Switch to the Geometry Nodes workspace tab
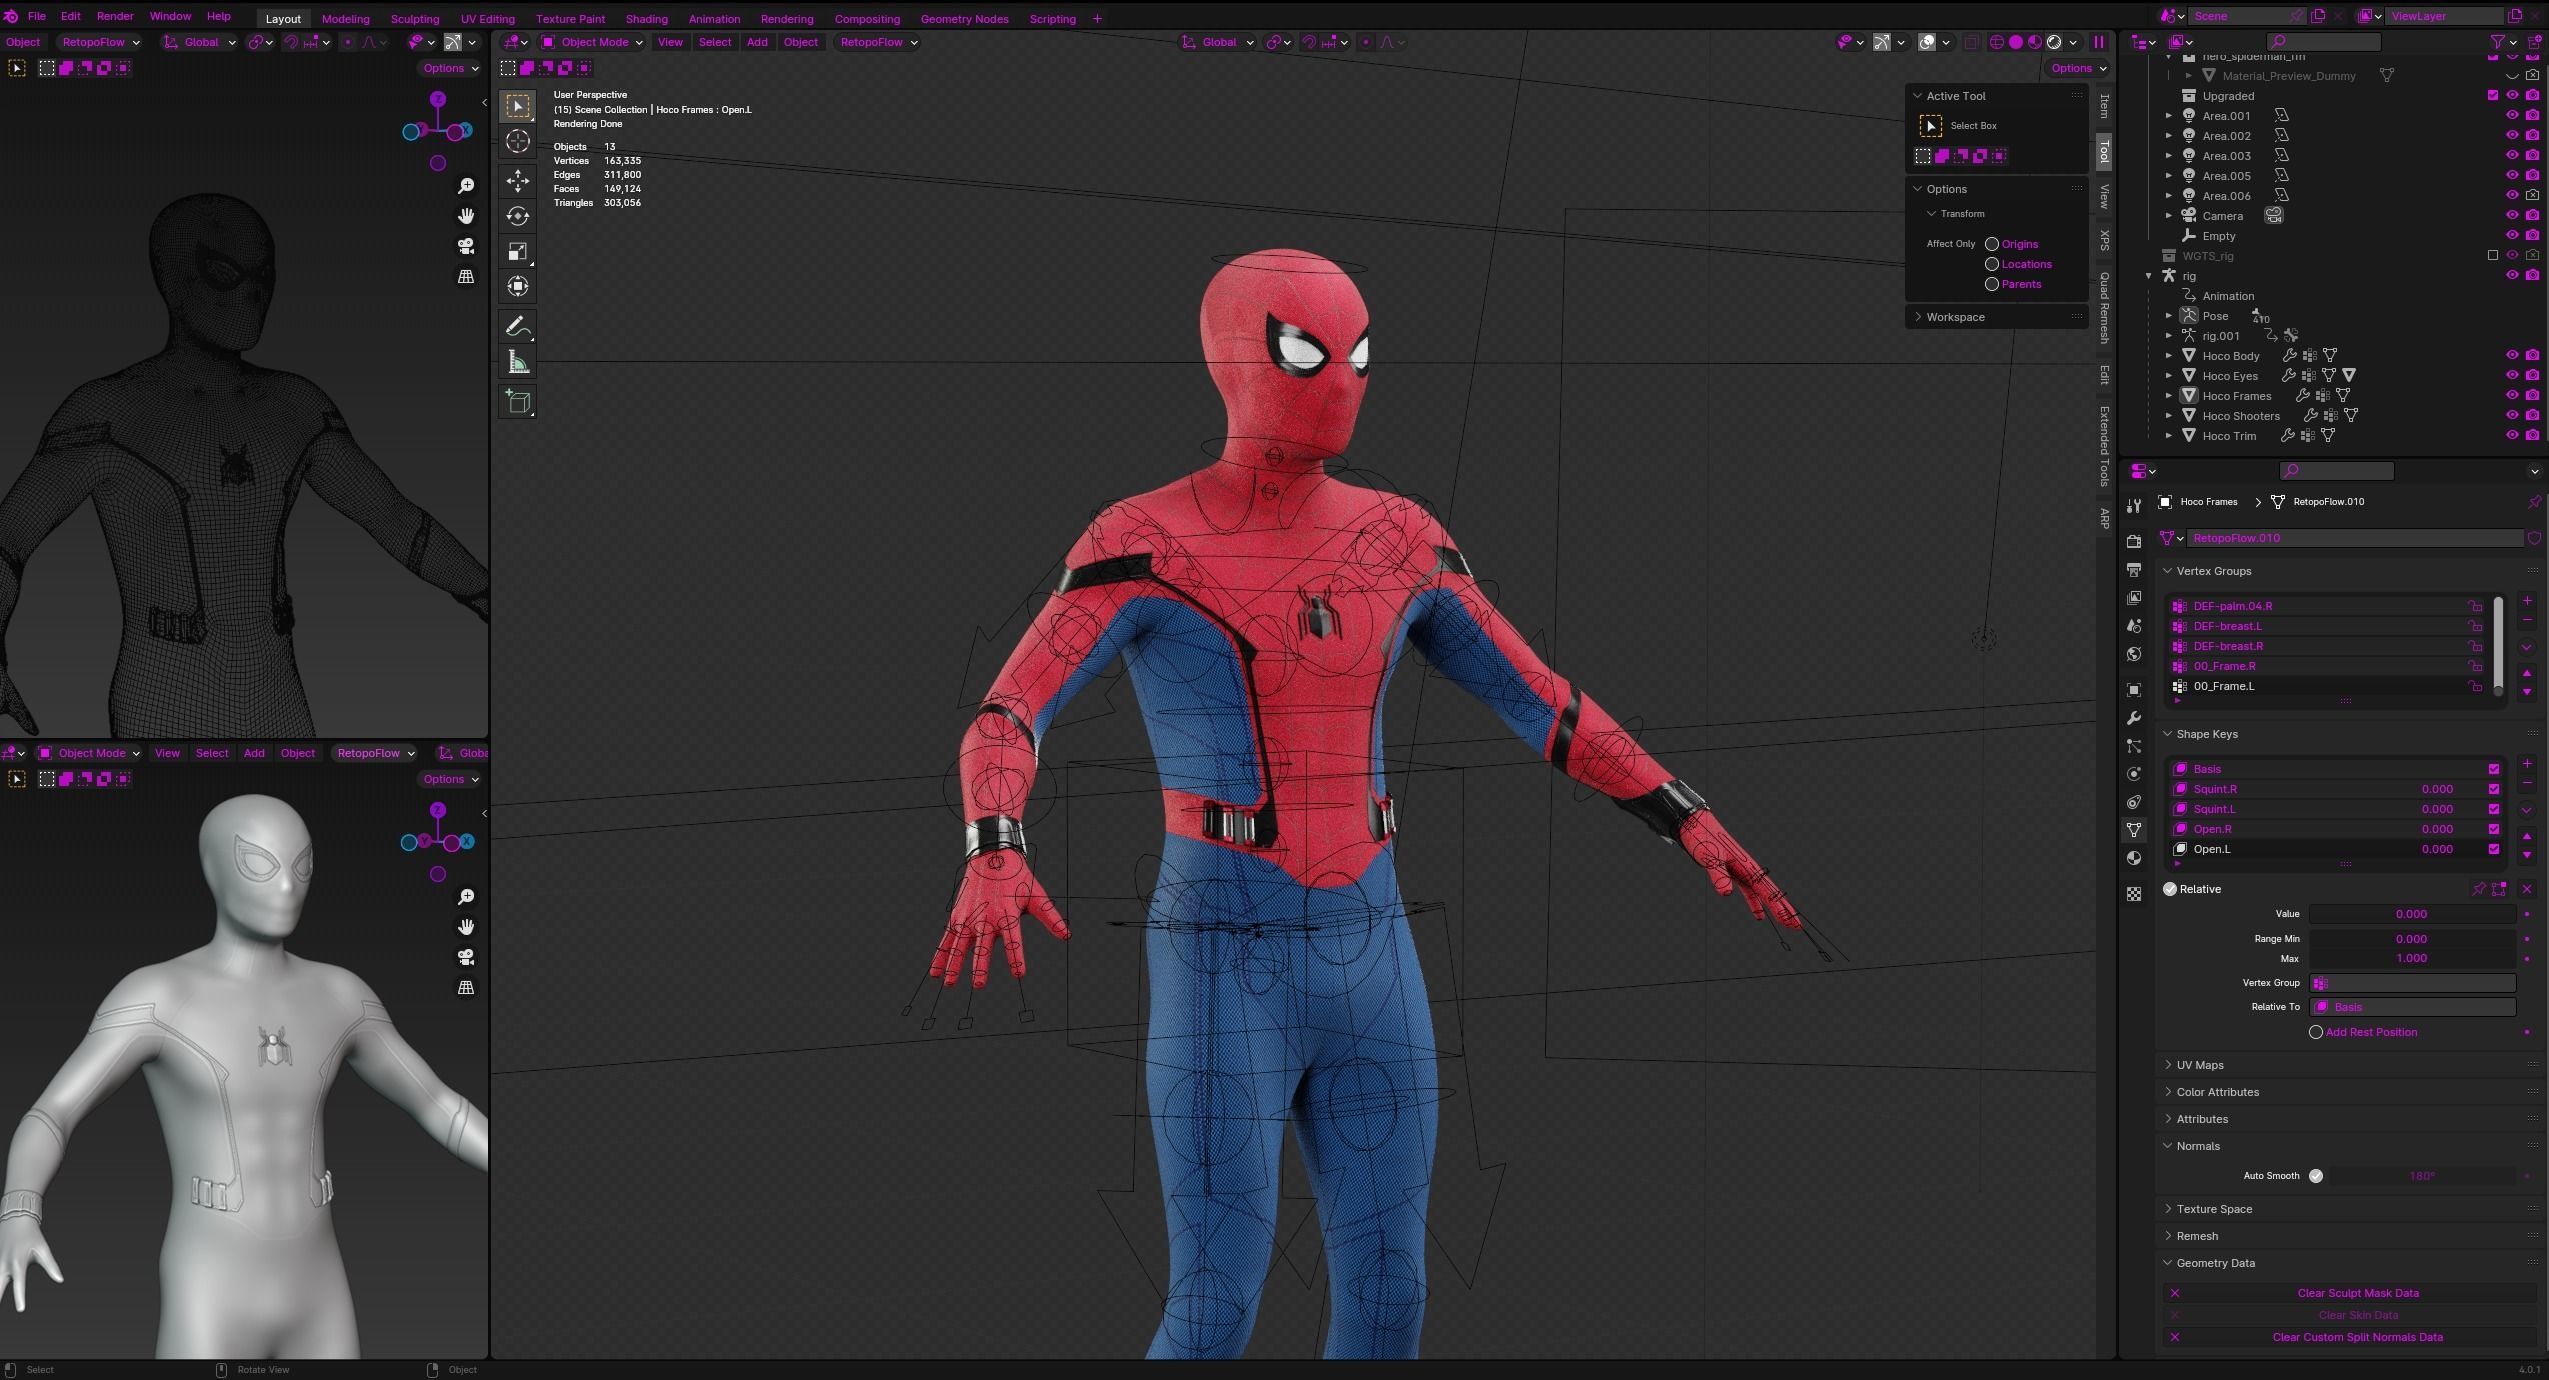Screen dimensions: 2549x1380 tap(964, 19)
